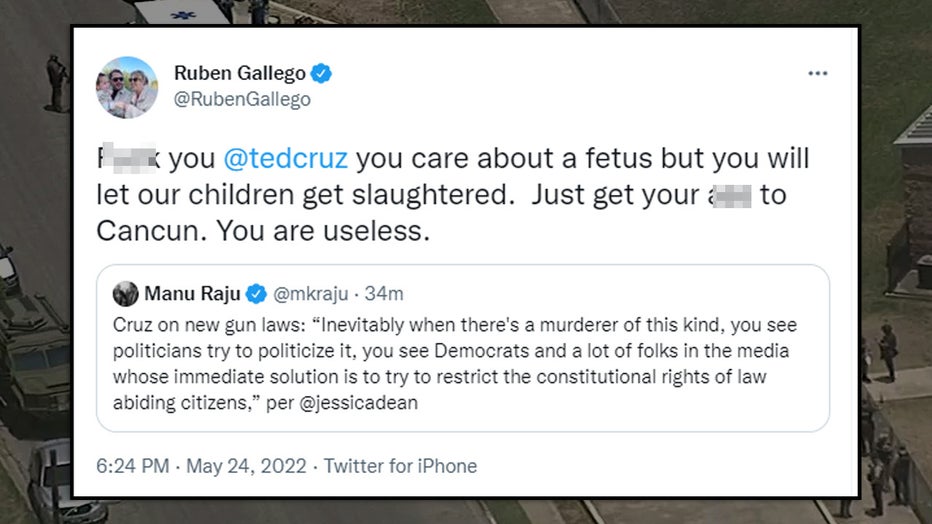Screen dimensions: 932x524
Task: Open the three-dot more options menu
Action: [x=818, y=75]
